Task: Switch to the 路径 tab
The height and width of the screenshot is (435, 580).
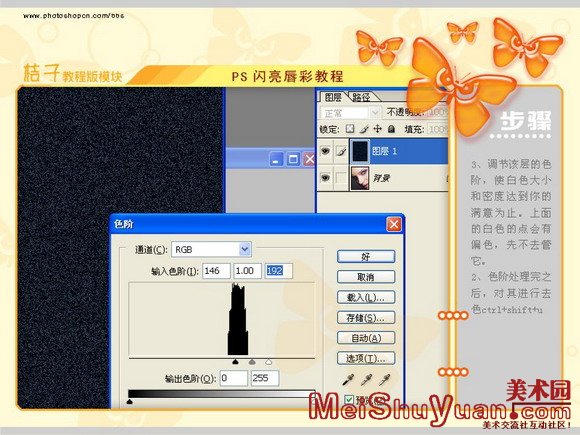Action: point(362,97)
